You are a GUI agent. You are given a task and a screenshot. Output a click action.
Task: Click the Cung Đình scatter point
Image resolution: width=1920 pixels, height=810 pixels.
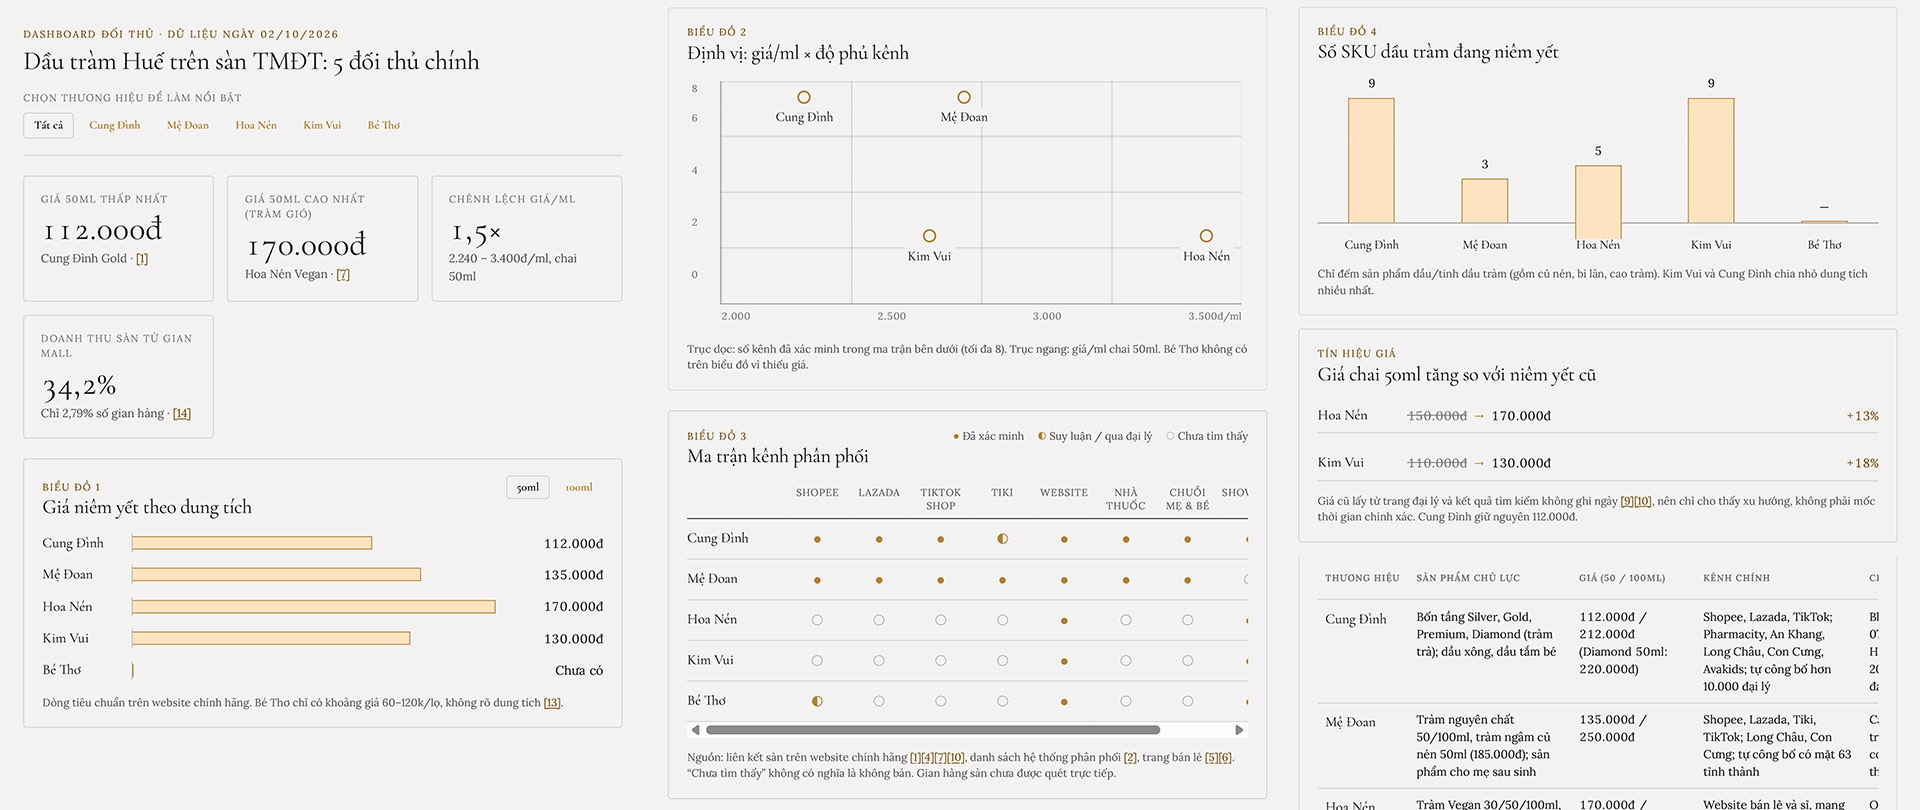(x=804, y=97)
